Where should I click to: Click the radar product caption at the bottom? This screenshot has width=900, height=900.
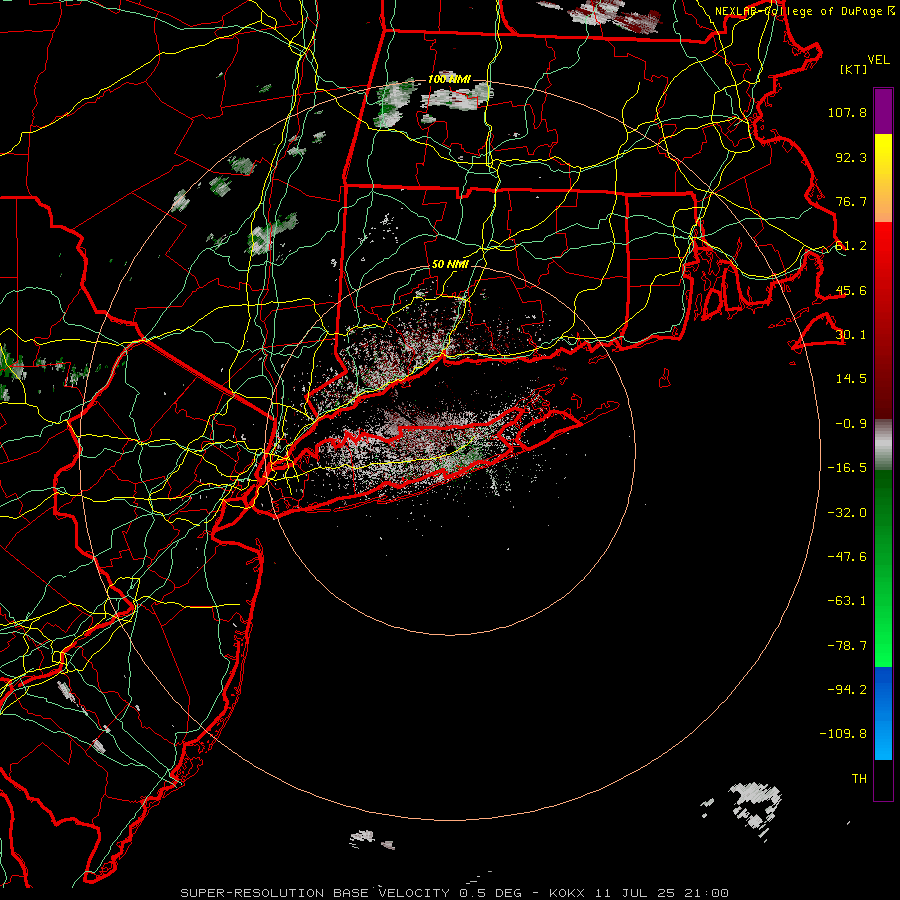(455, 893)
